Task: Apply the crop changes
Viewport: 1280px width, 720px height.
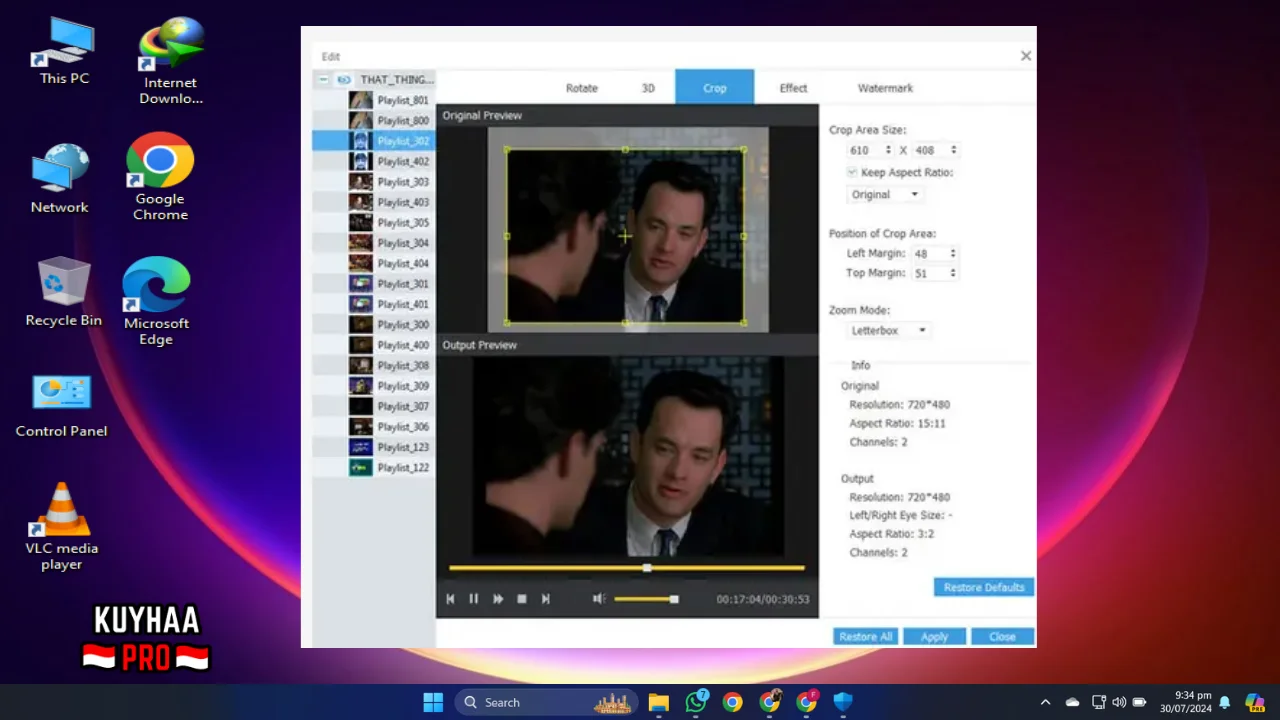Action: pos(934,636)
